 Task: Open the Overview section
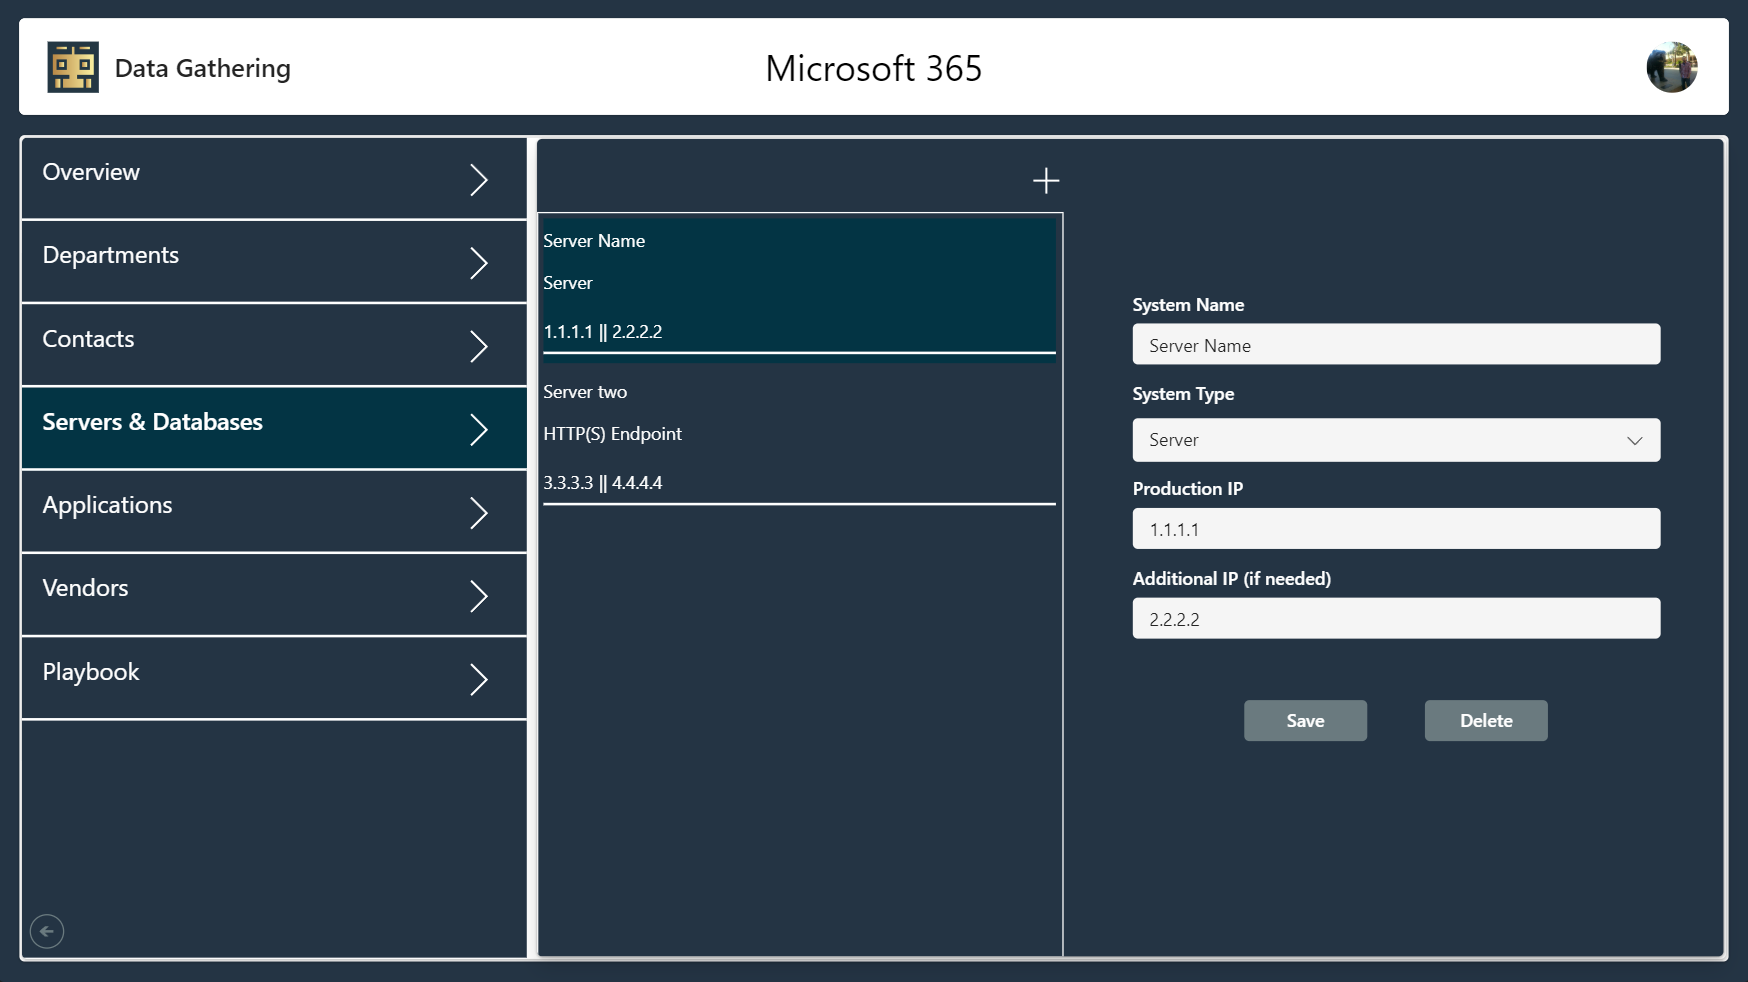tap(274, 178)
